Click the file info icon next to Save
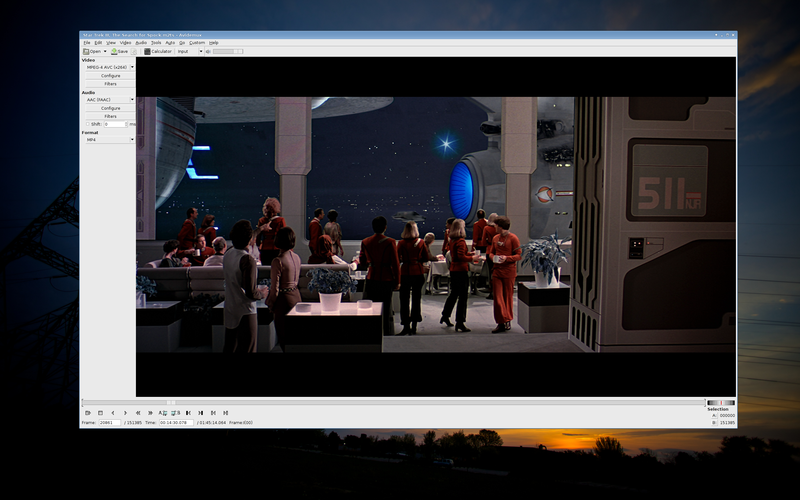 coord(134,52)
